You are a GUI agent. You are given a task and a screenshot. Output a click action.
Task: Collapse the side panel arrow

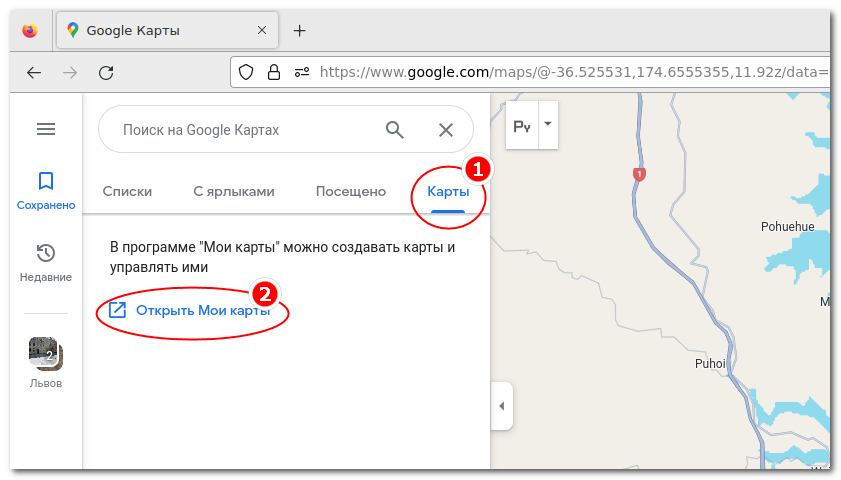tap(501, 406)
